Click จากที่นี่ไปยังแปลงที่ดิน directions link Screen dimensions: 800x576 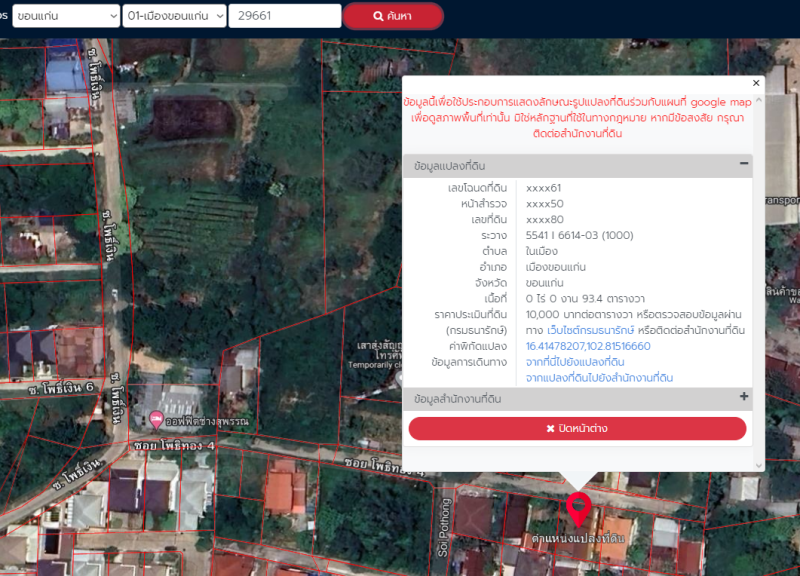(575, 362)
